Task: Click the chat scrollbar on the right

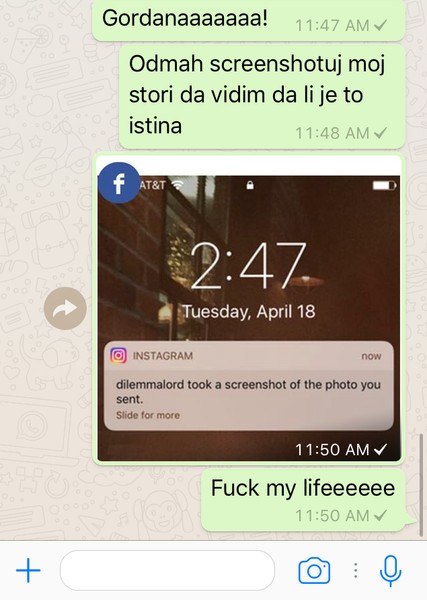Action: (421, 485)
